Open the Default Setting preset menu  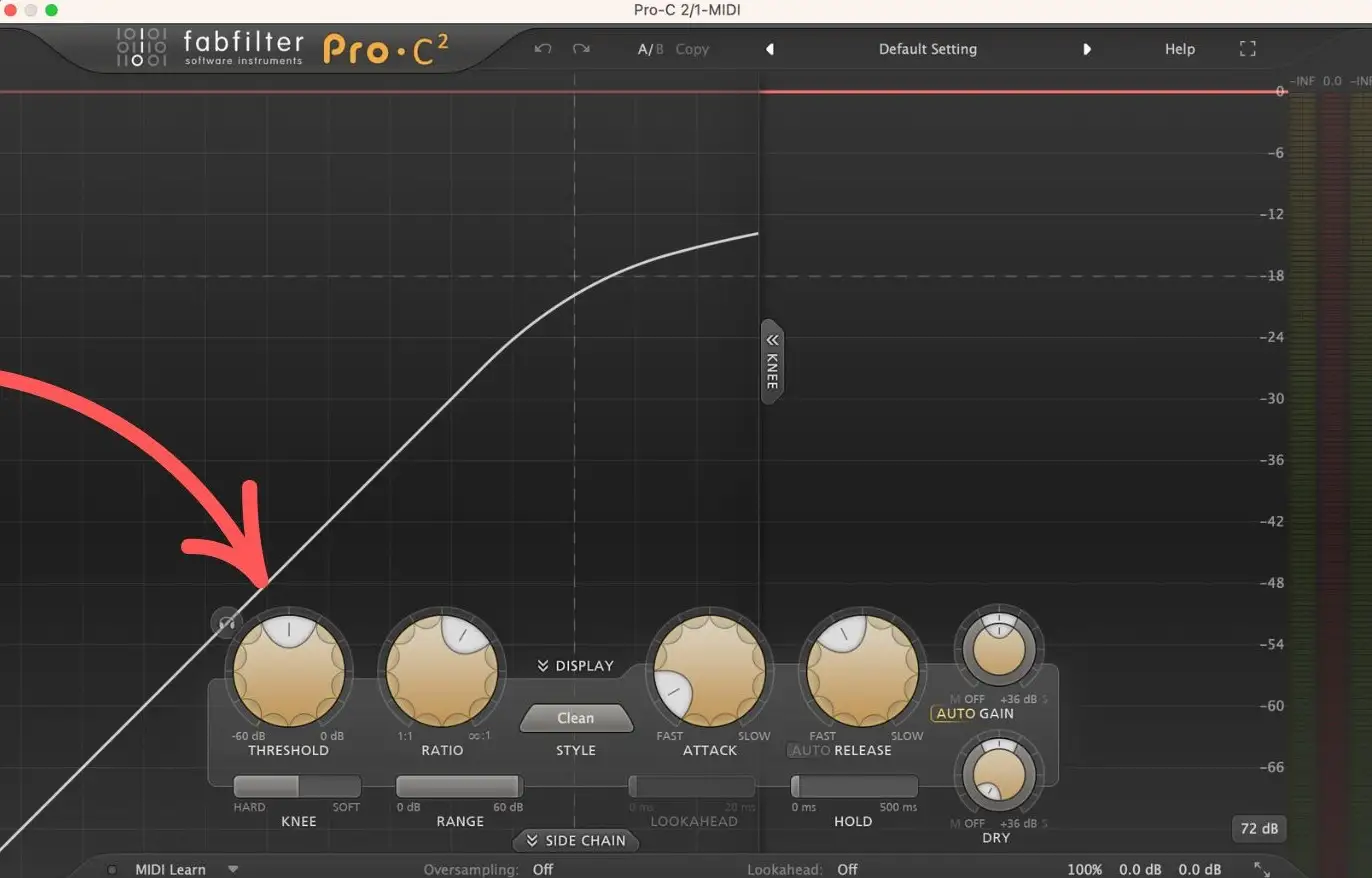click(x=927, y=49)
